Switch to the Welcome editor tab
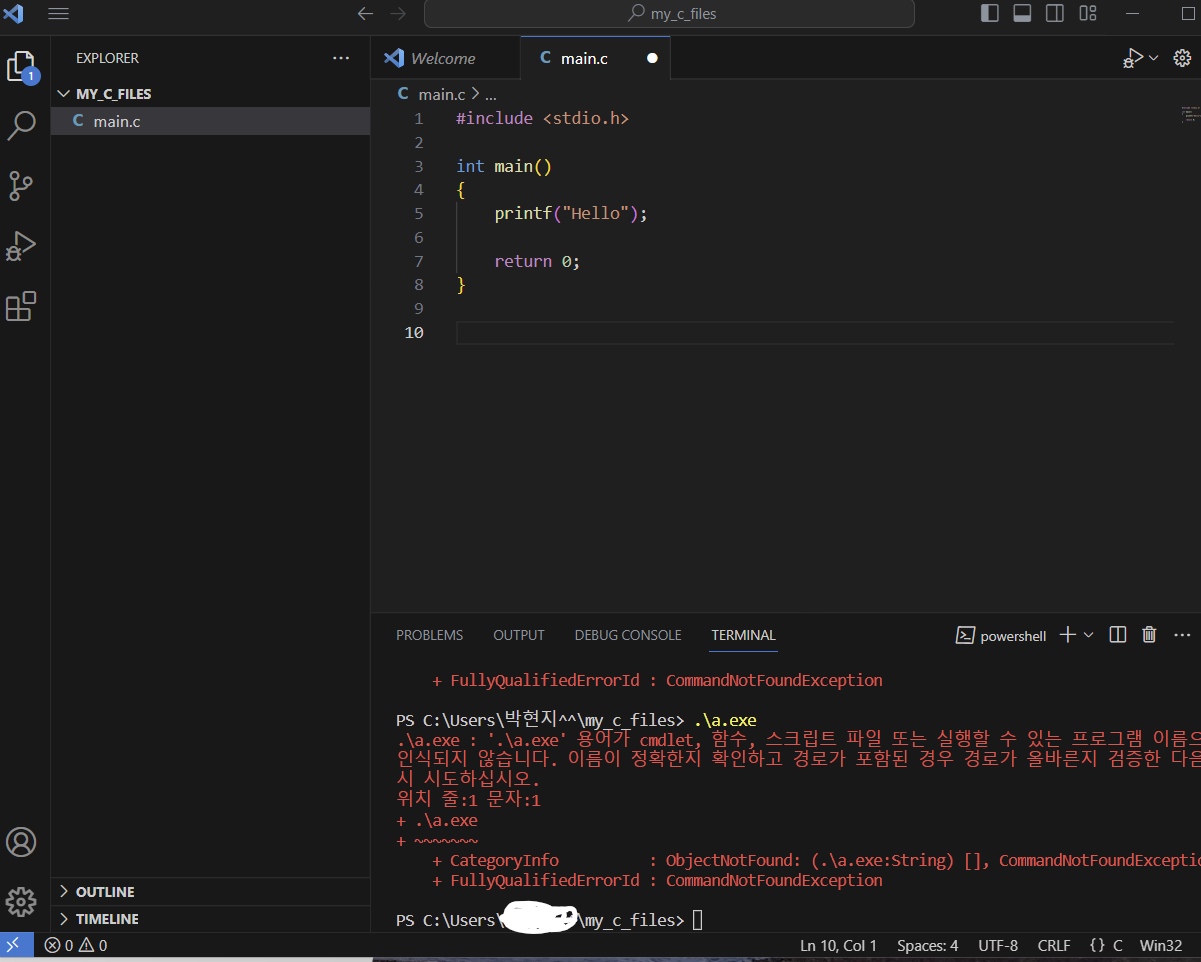This screenshot has width=1201, height=962. (x=442, y=58)
